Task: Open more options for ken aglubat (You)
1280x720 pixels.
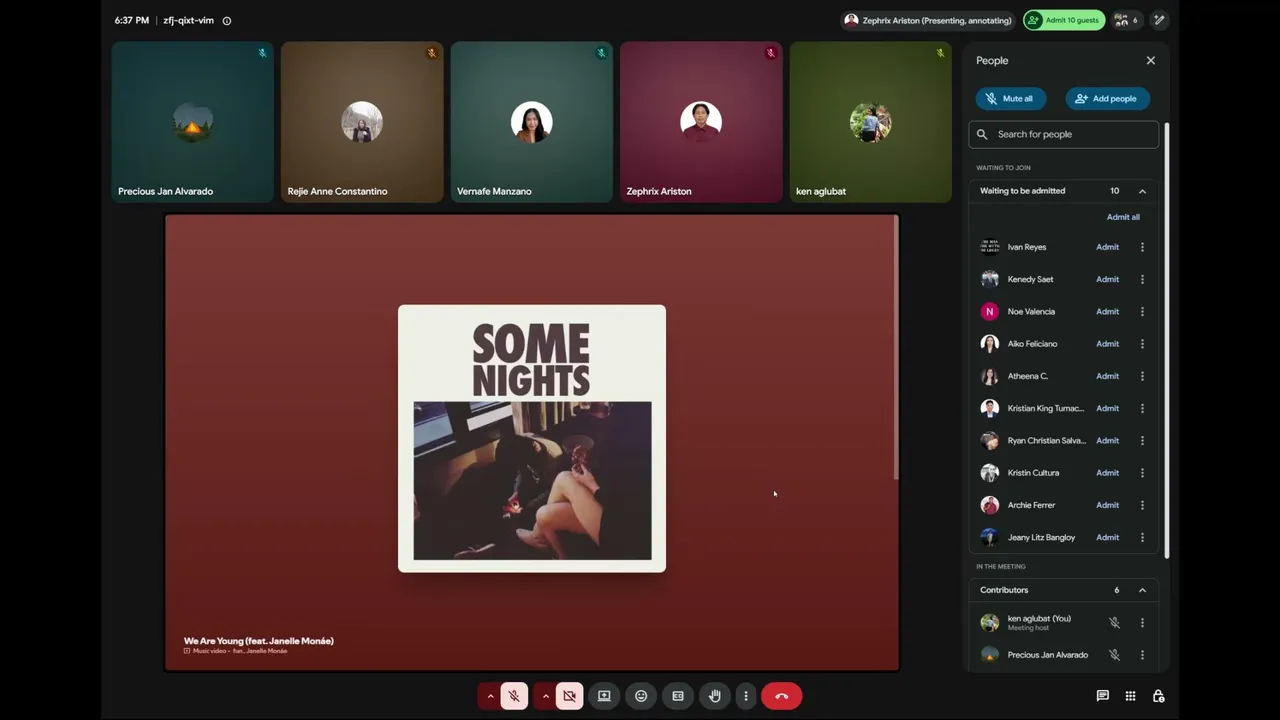Action: pos(1142,622)
